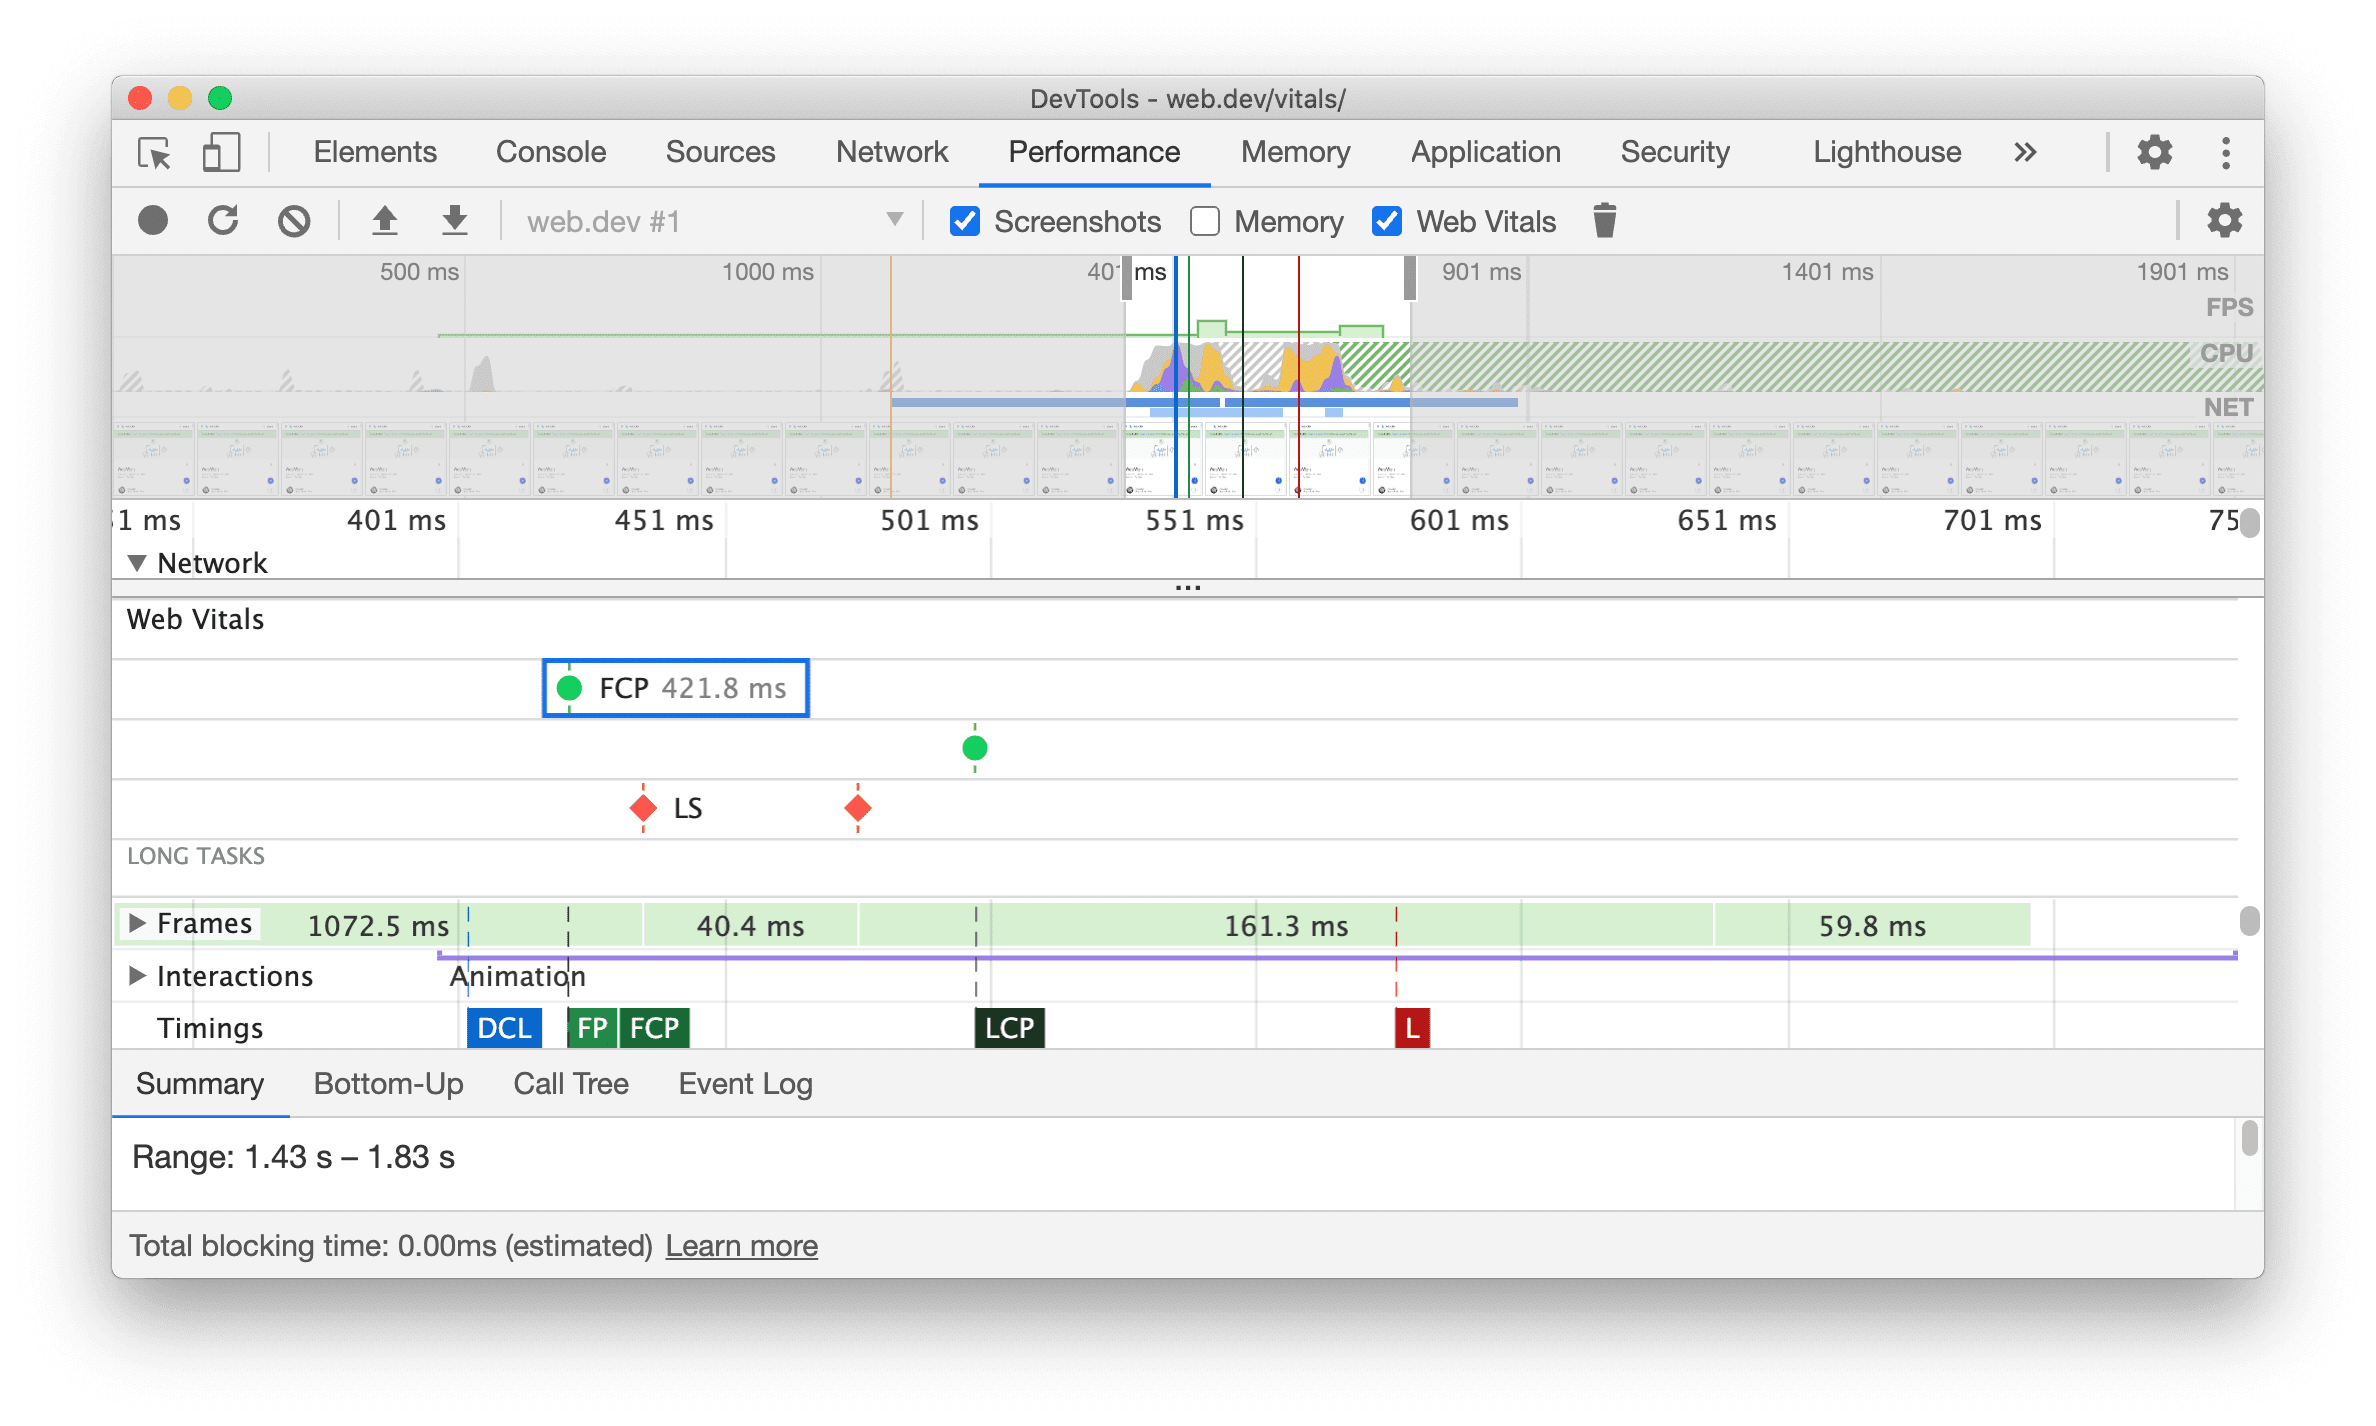
Task: Click the upload profile icon
Action: coord(380,222)
